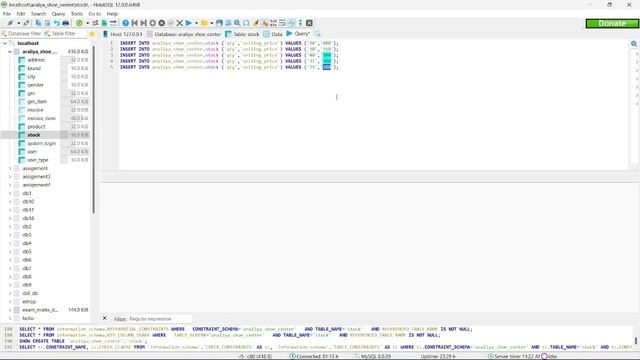Click the print icon
This screenshot has height=360, width=640.
point(65,23)
